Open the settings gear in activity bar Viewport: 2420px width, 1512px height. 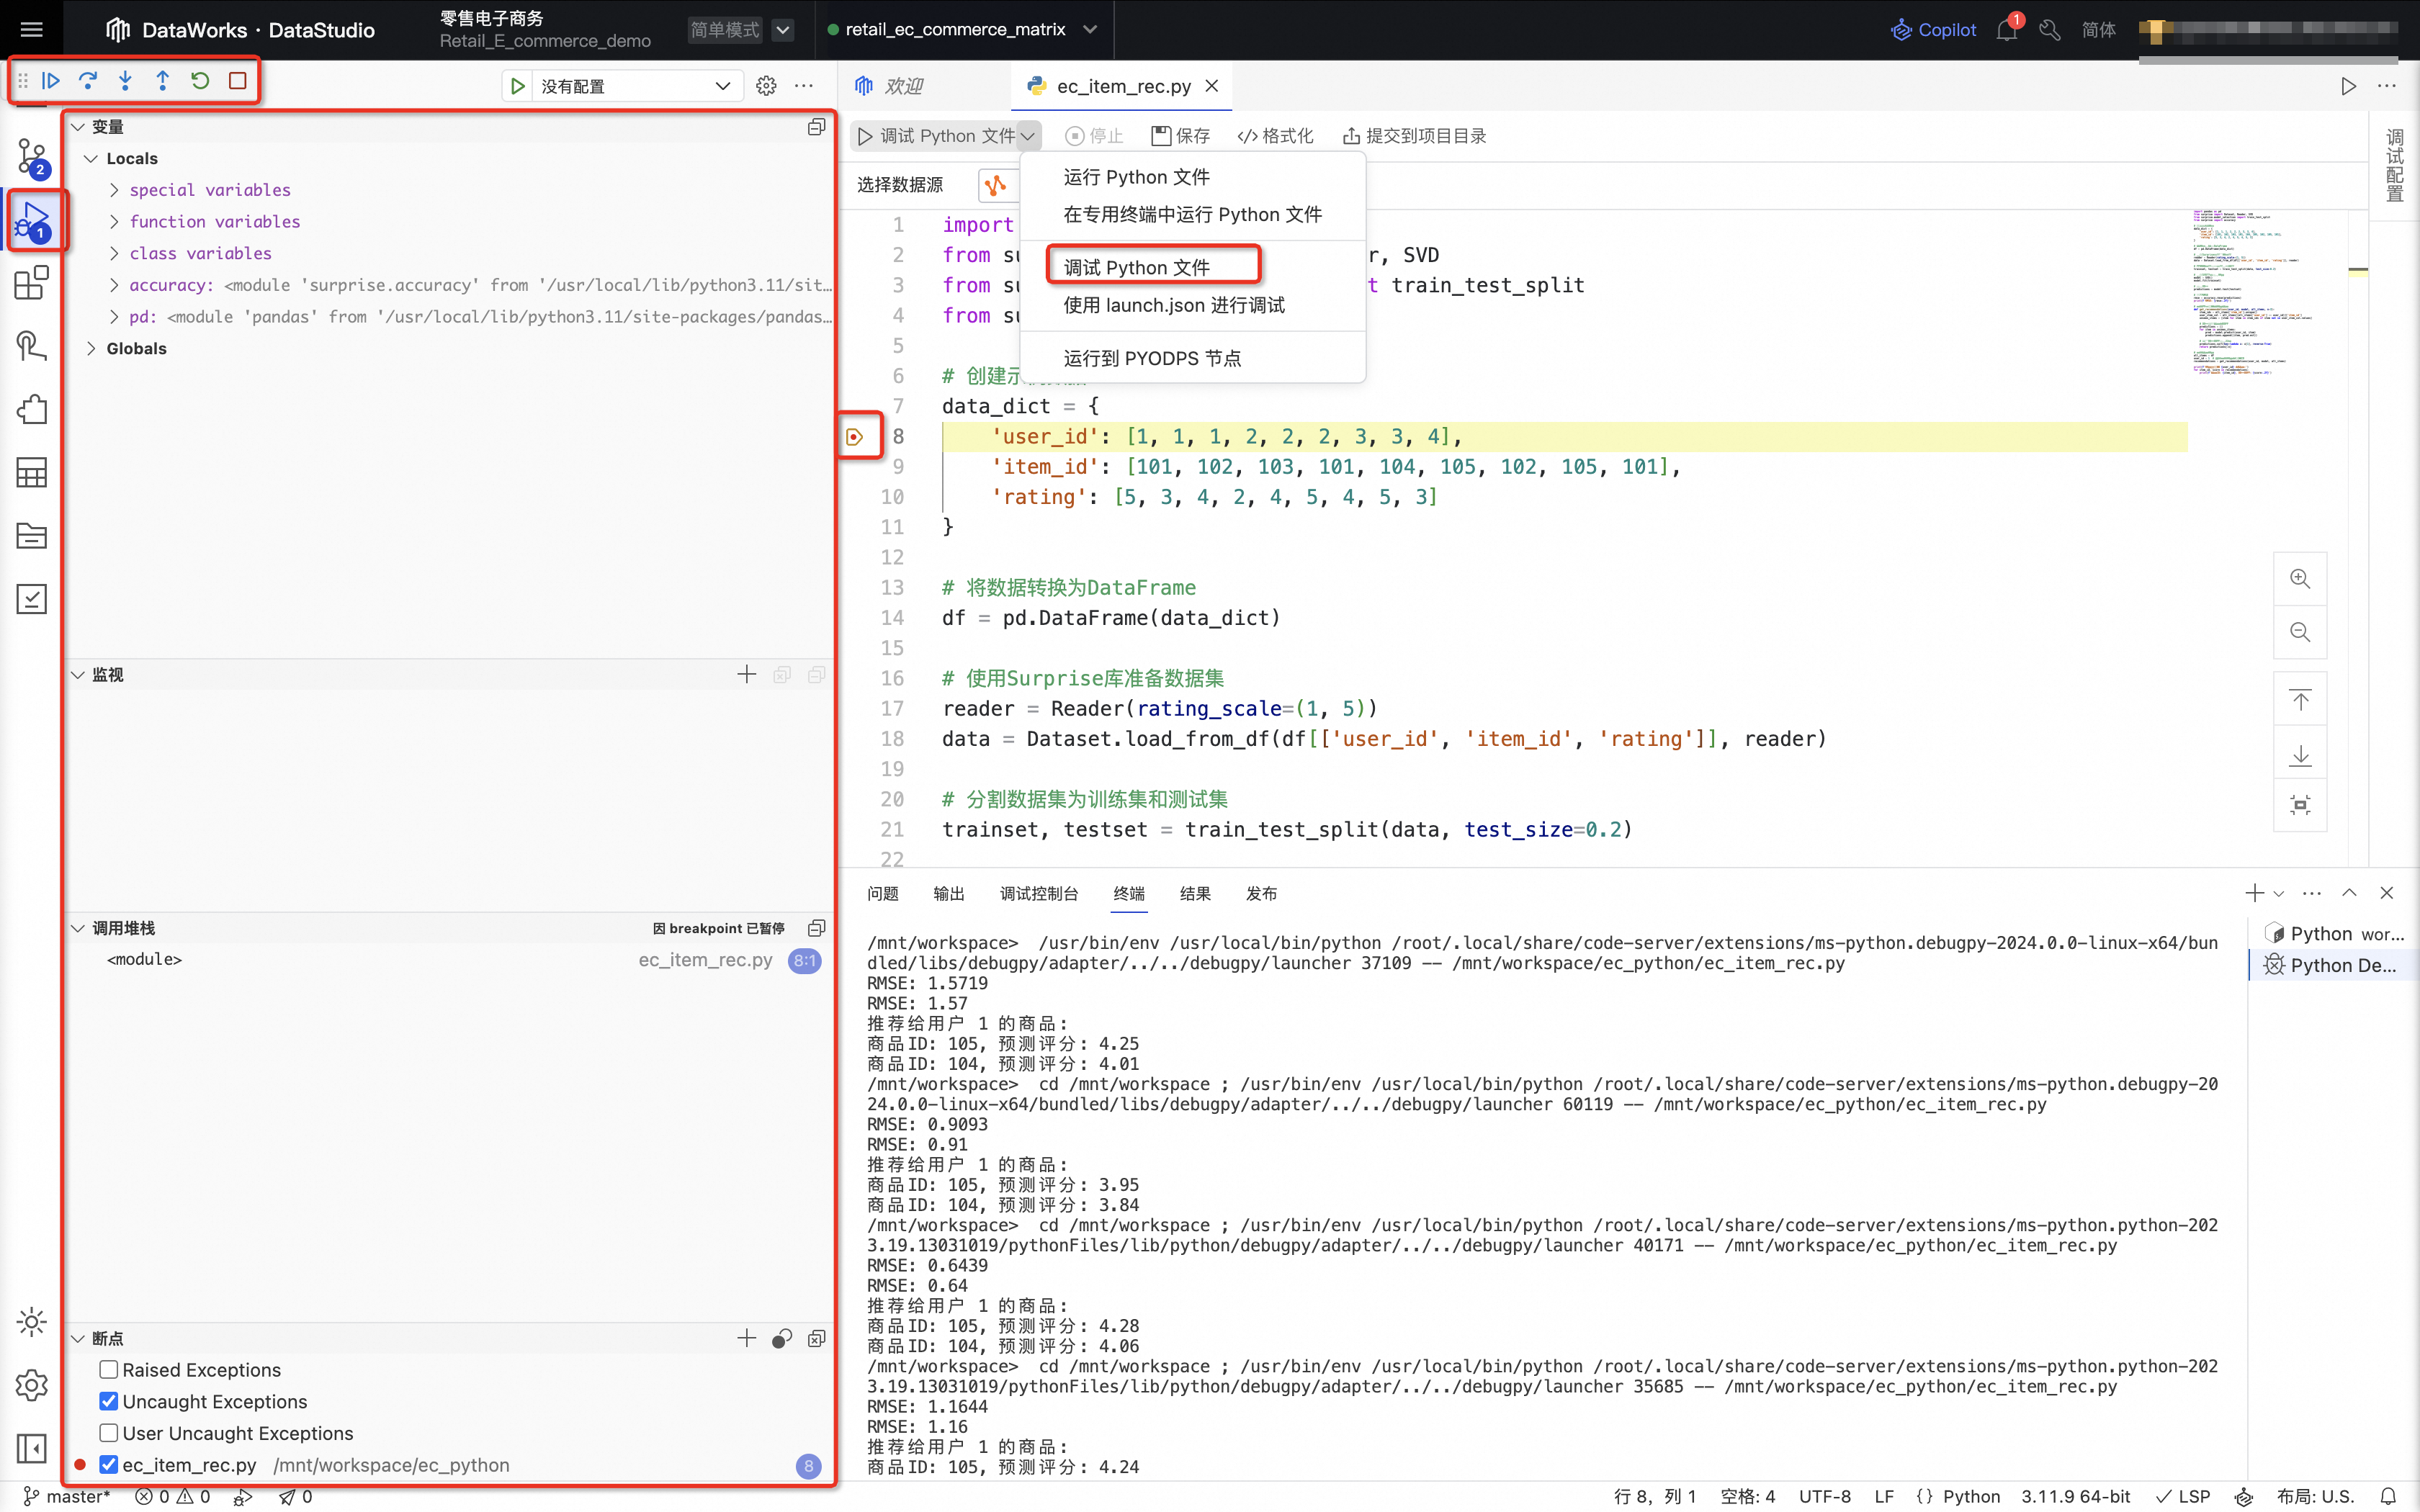pyautogui.click(x=32, y=1385)
